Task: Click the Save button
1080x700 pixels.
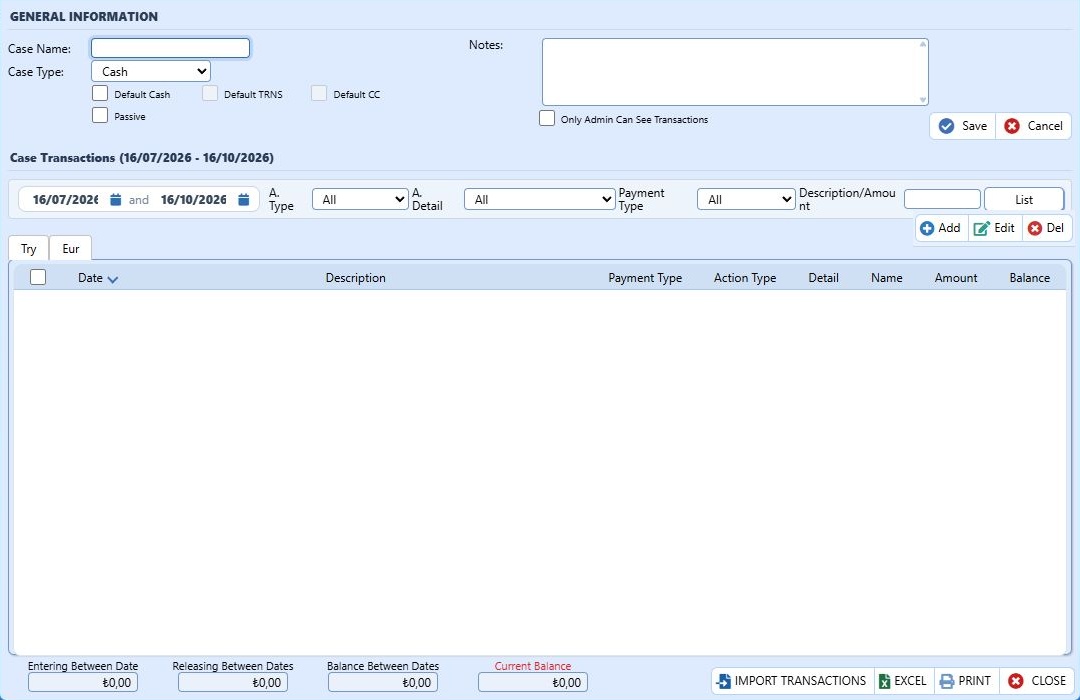Action: 963,126
